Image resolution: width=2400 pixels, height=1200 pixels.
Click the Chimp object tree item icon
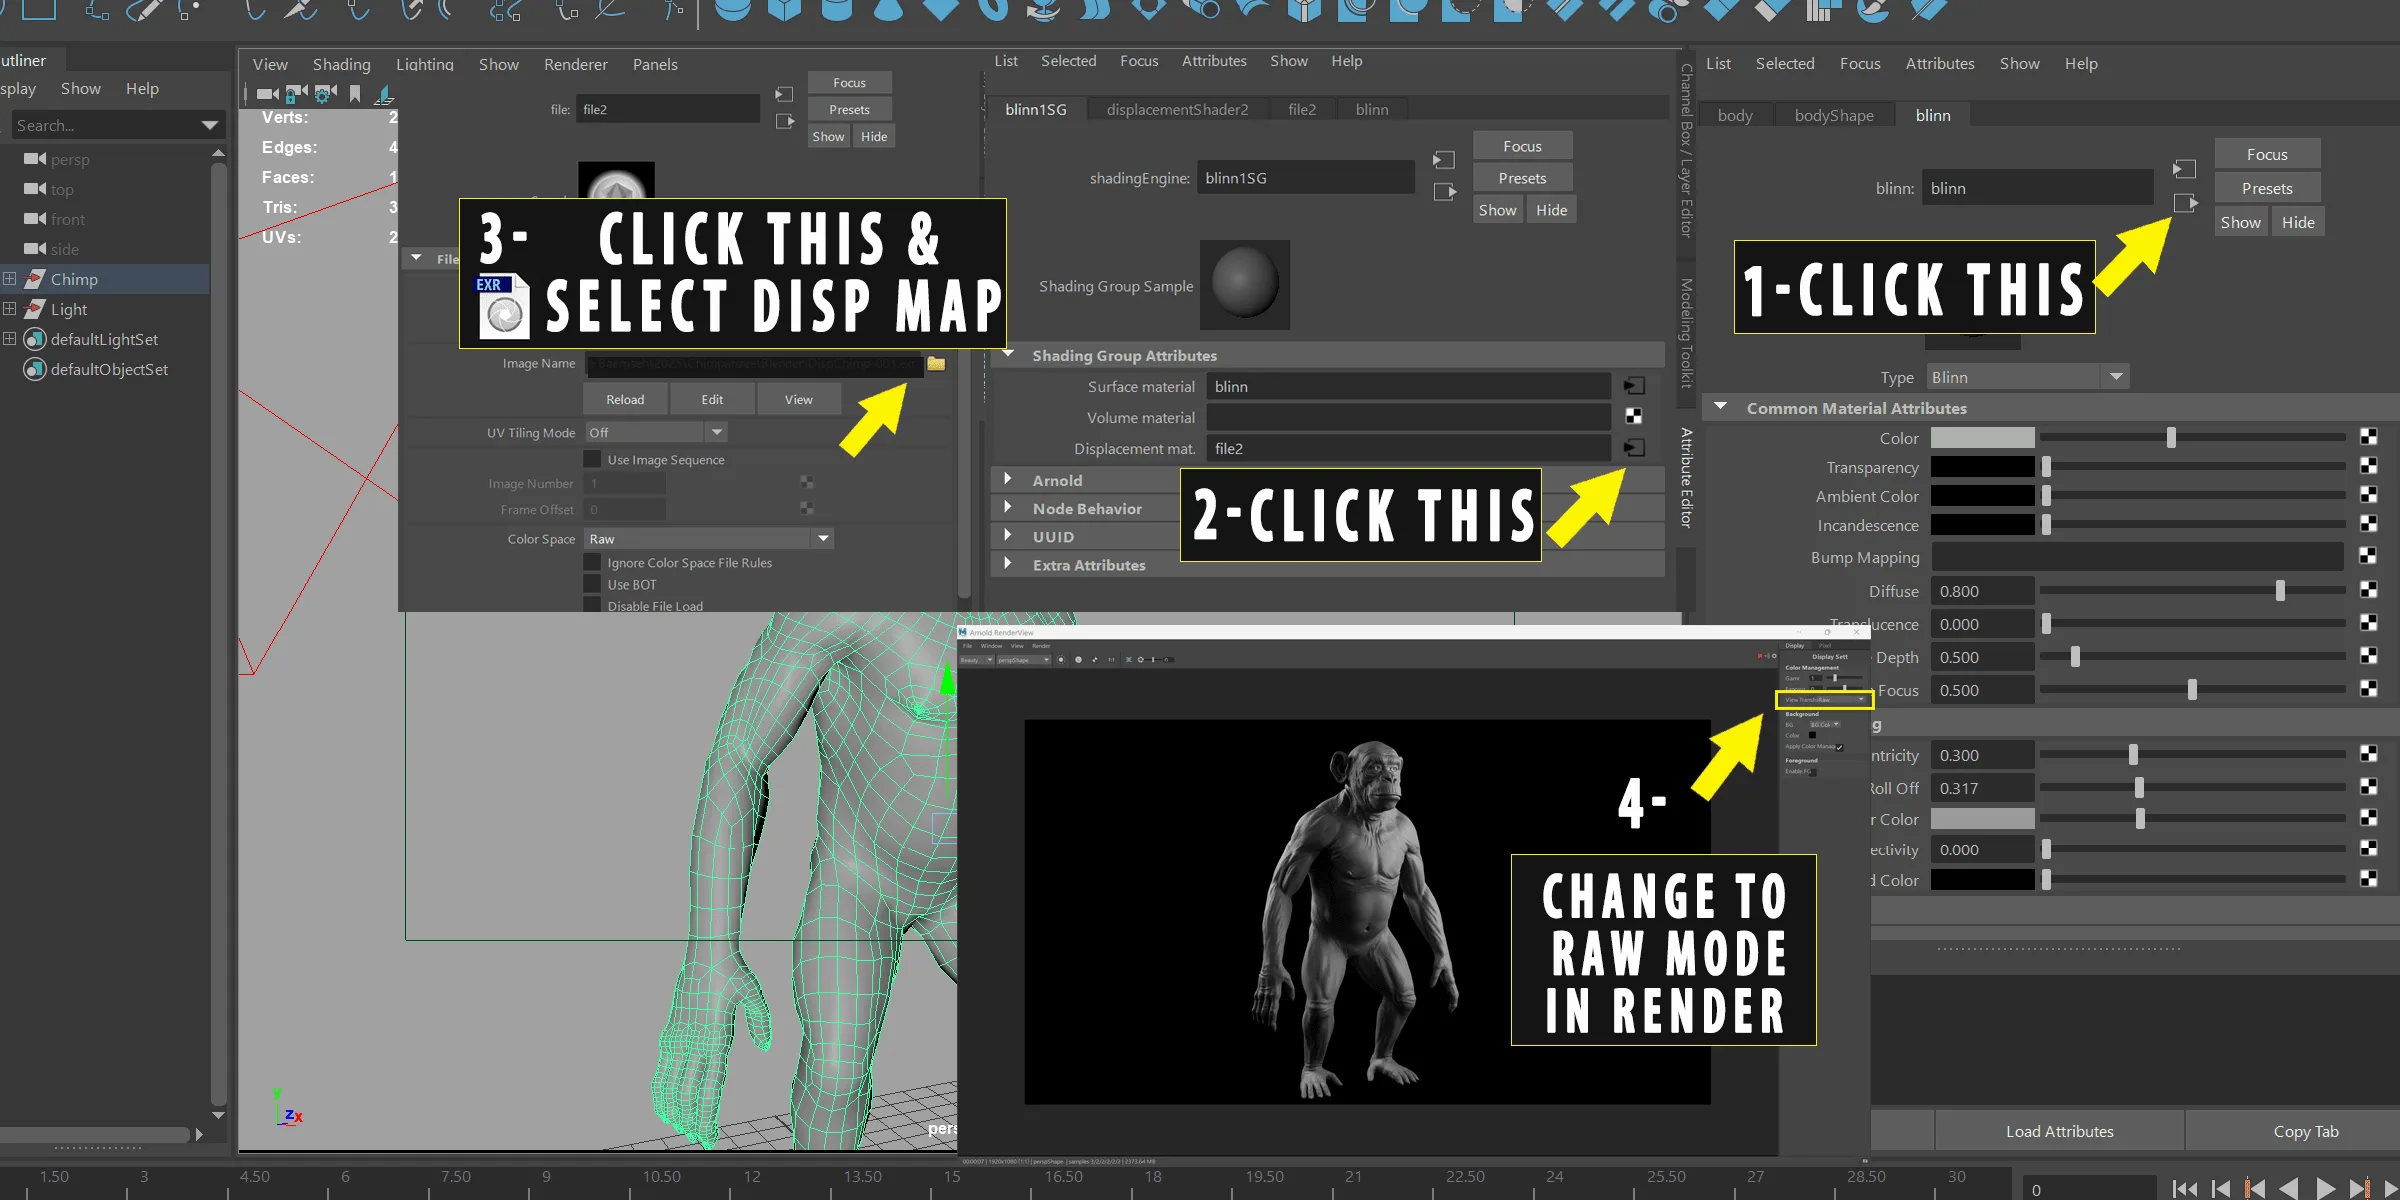click(34, 279)
